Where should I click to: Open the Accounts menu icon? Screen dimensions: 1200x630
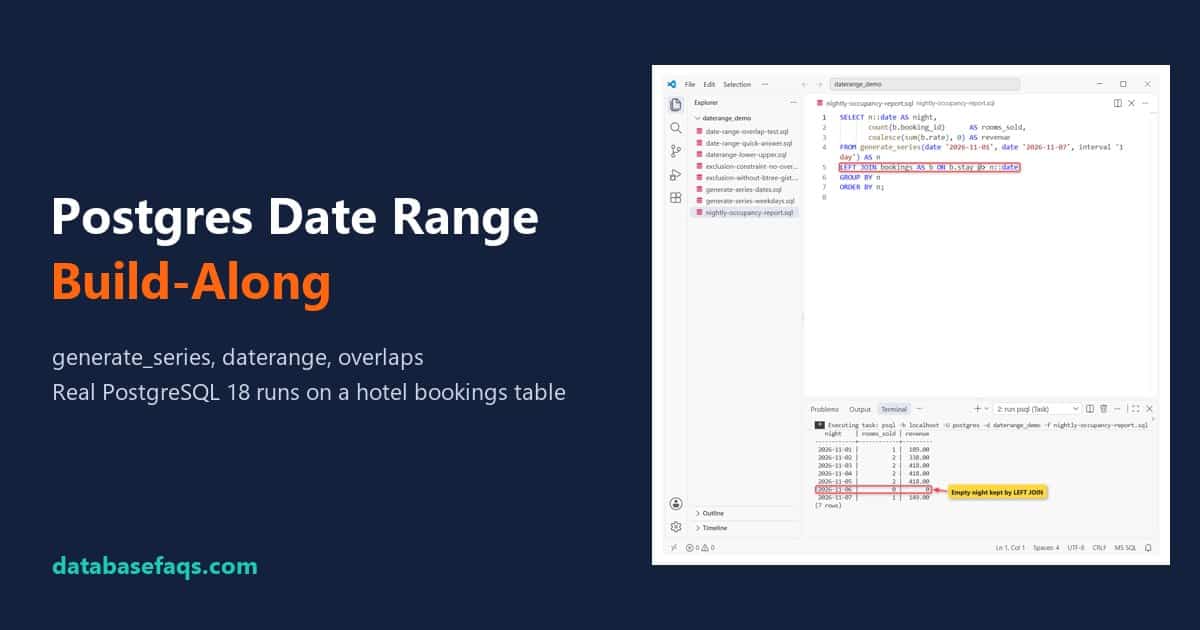pos(676,503)
